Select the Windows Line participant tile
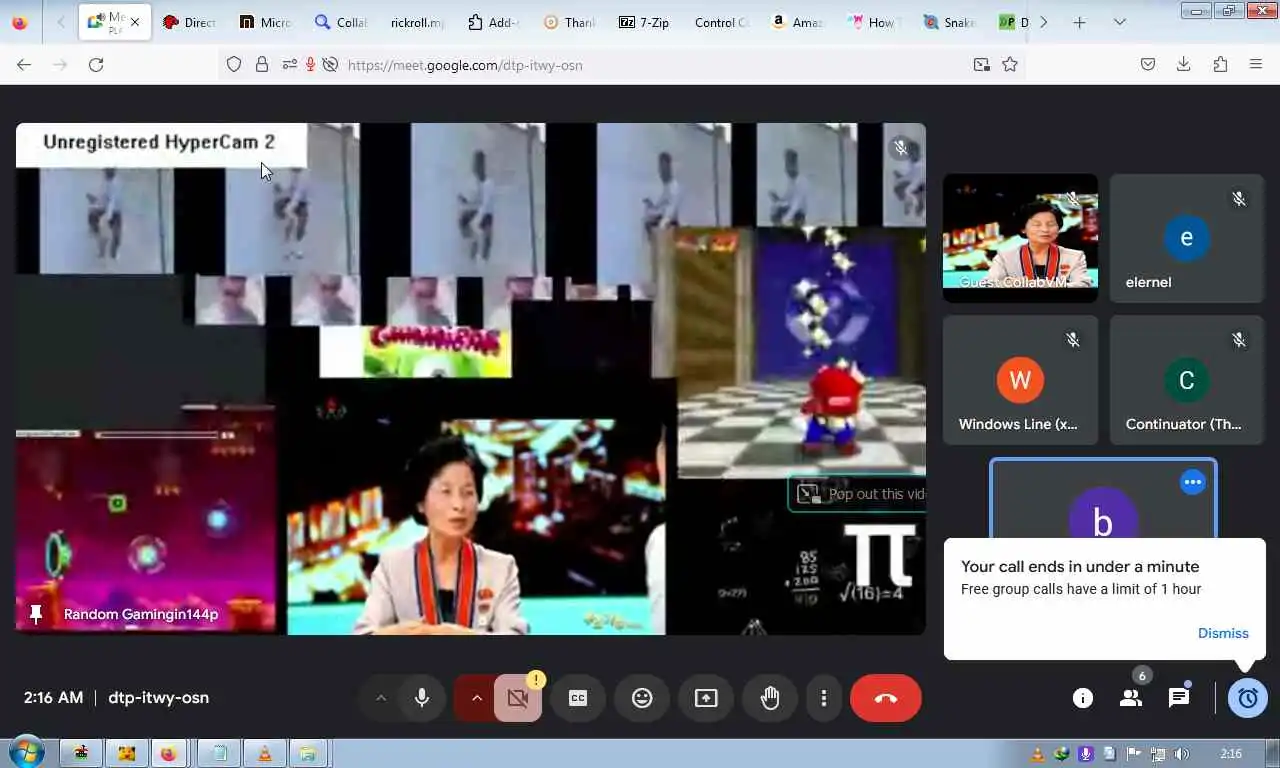 point(1020,380)
